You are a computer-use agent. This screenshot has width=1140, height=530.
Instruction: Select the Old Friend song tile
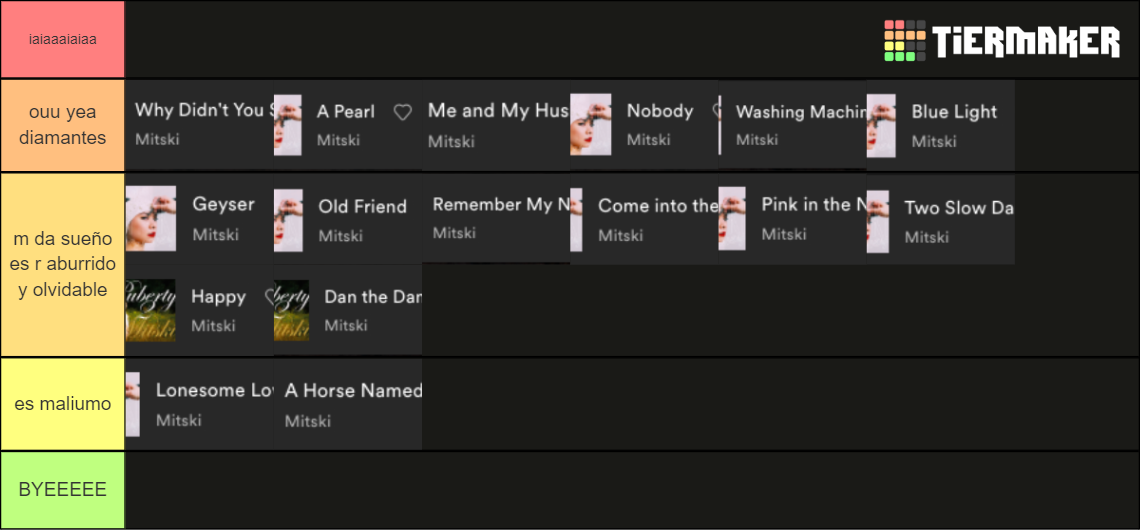click(348, 220)
